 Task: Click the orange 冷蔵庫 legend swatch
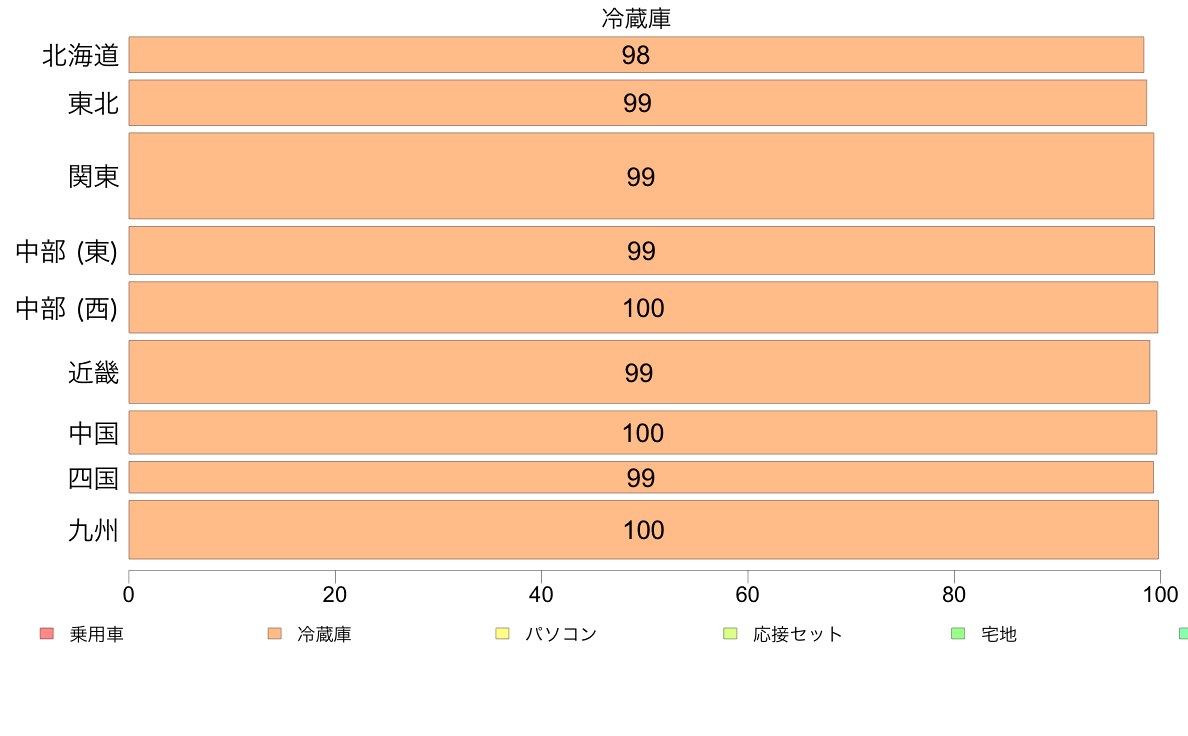pos(274,634)
